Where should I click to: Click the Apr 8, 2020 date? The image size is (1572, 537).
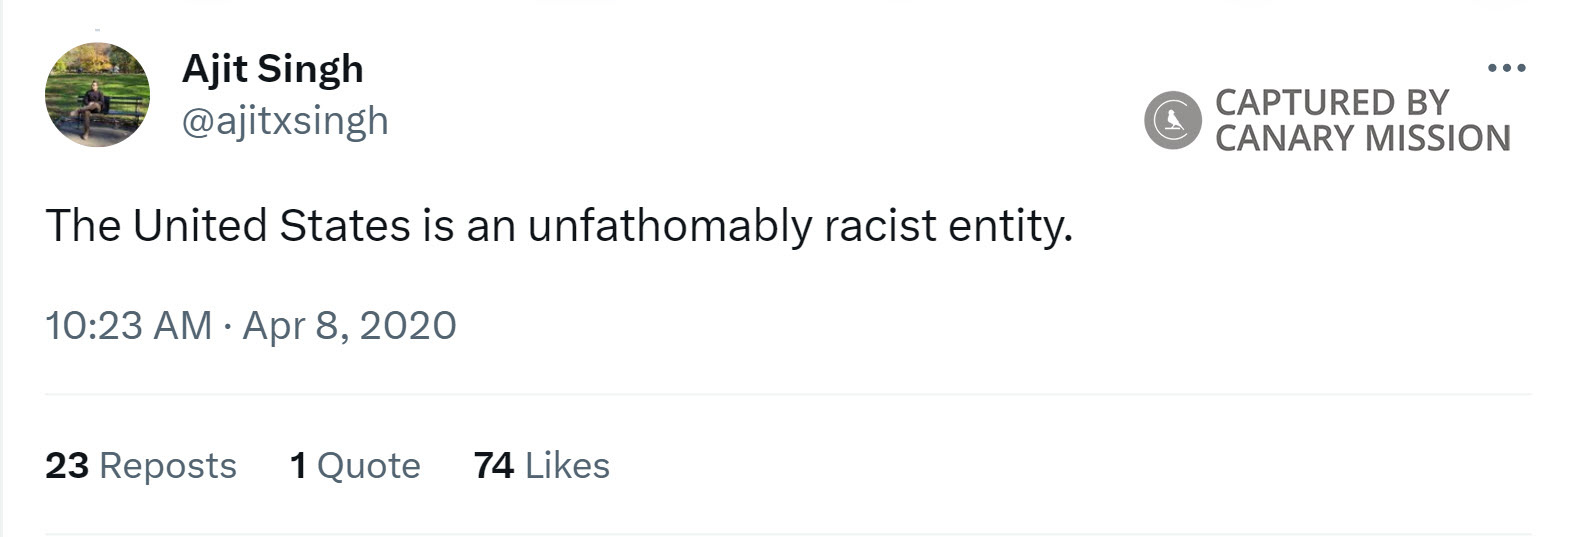(349, 326)
